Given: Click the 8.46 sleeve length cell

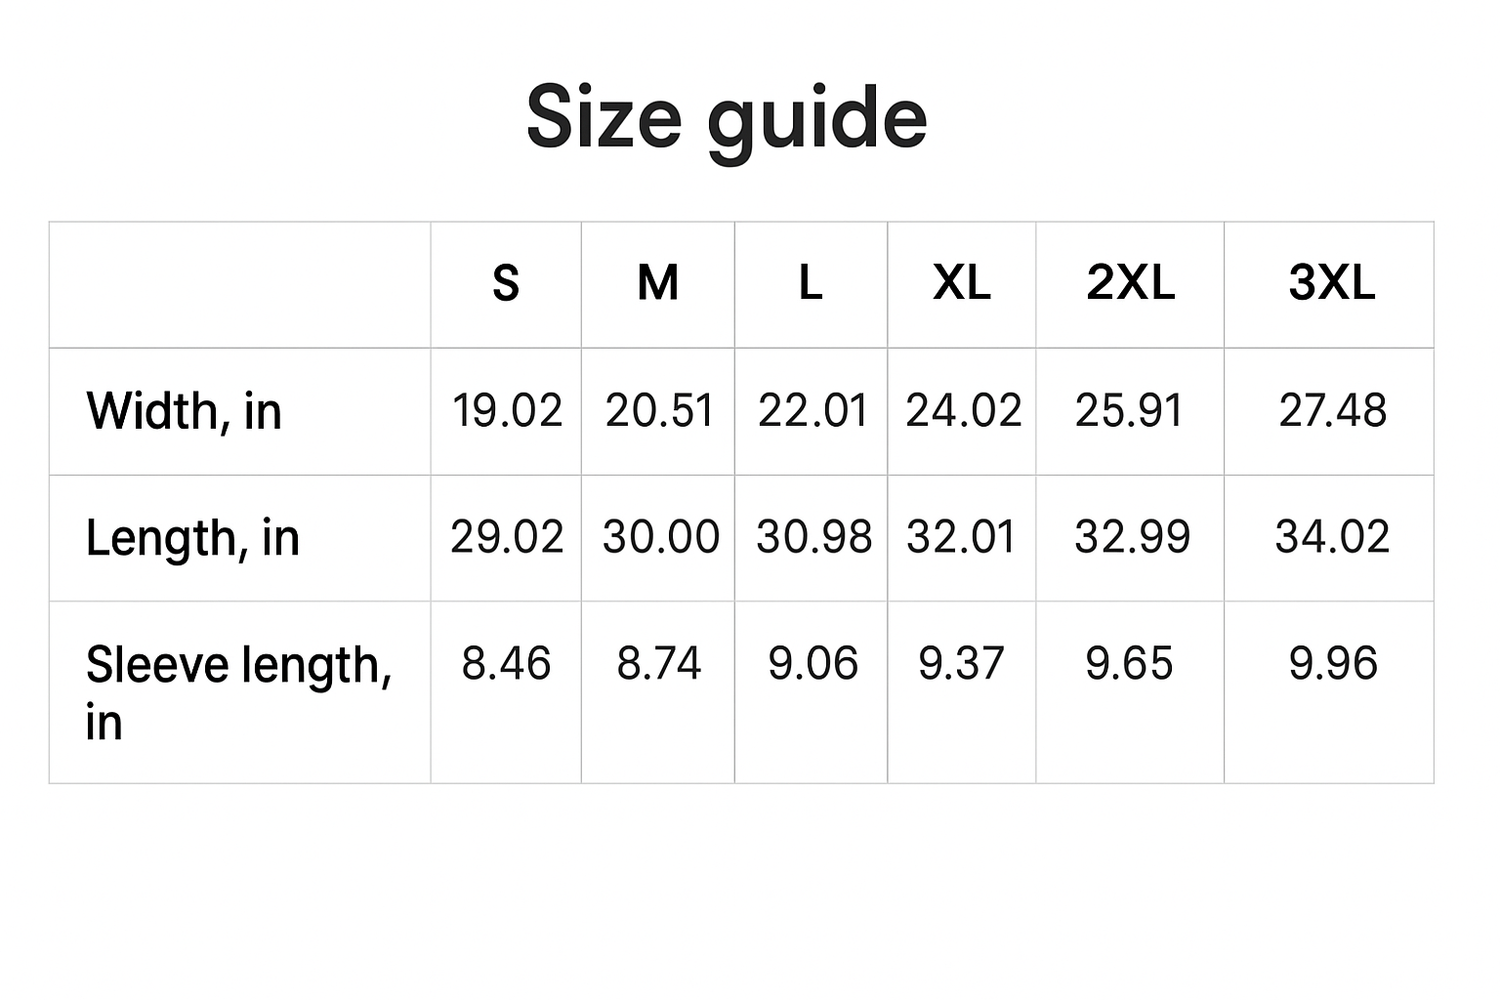Looking at the screenshot, I should tap(506, 664).
